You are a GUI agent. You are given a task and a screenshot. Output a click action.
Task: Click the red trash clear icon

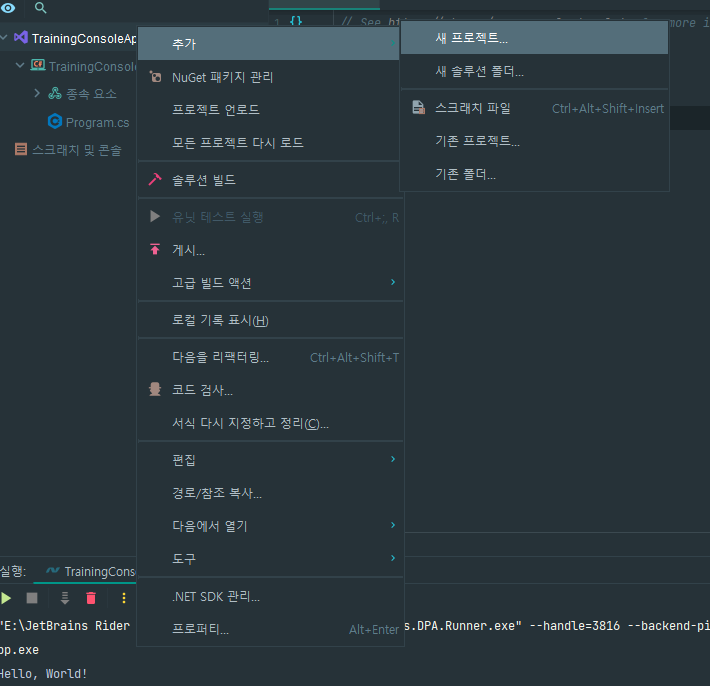point(91,598)
